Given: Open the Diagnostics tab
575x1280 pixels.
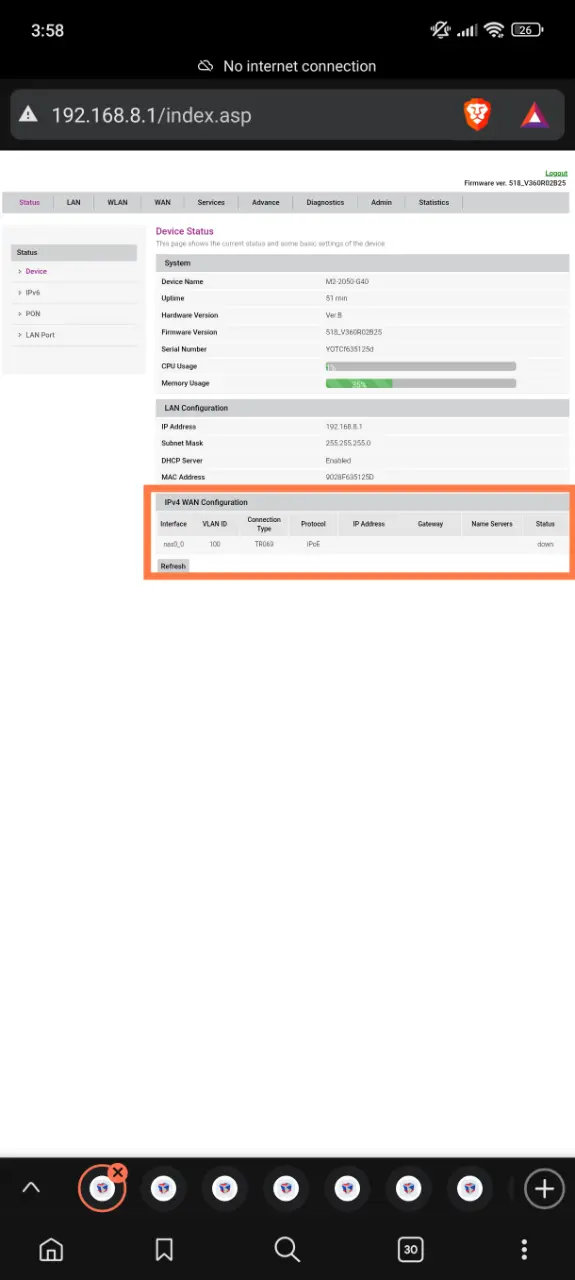Looking at the screenshot, I should 325,202.
